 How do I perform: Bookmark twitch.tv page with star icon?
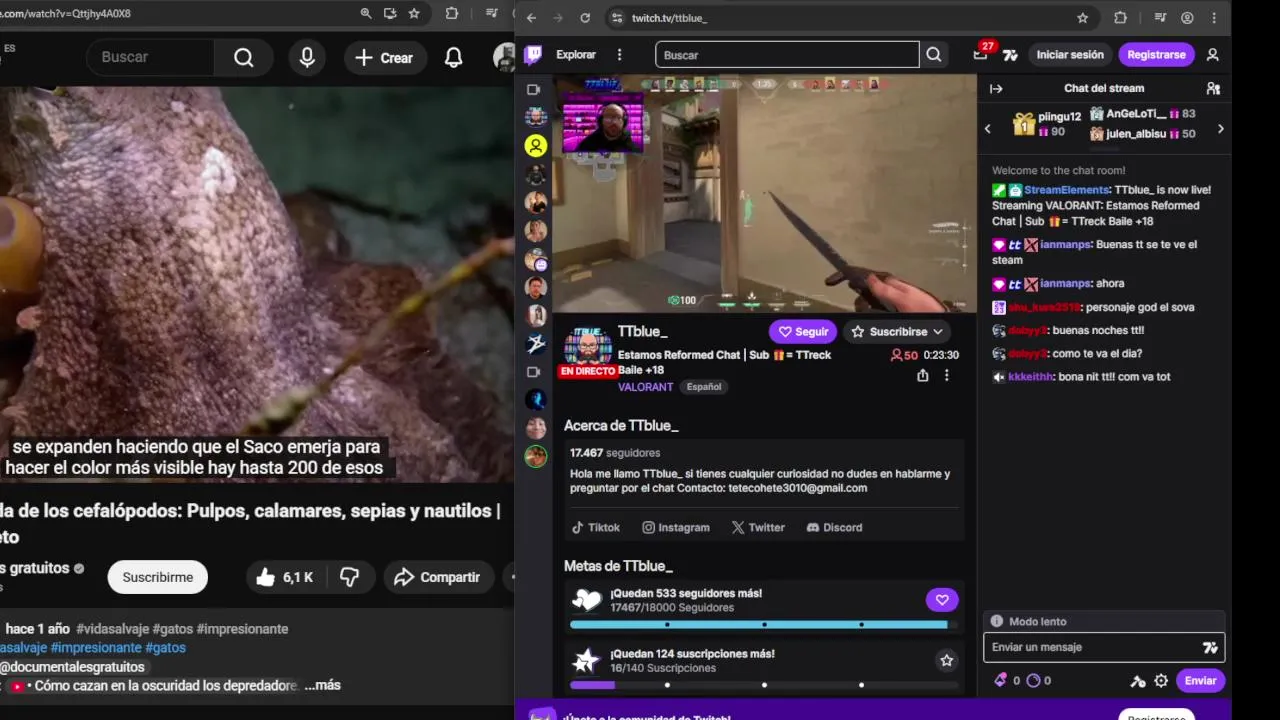pyautogui.click(x=1082, y=18)
